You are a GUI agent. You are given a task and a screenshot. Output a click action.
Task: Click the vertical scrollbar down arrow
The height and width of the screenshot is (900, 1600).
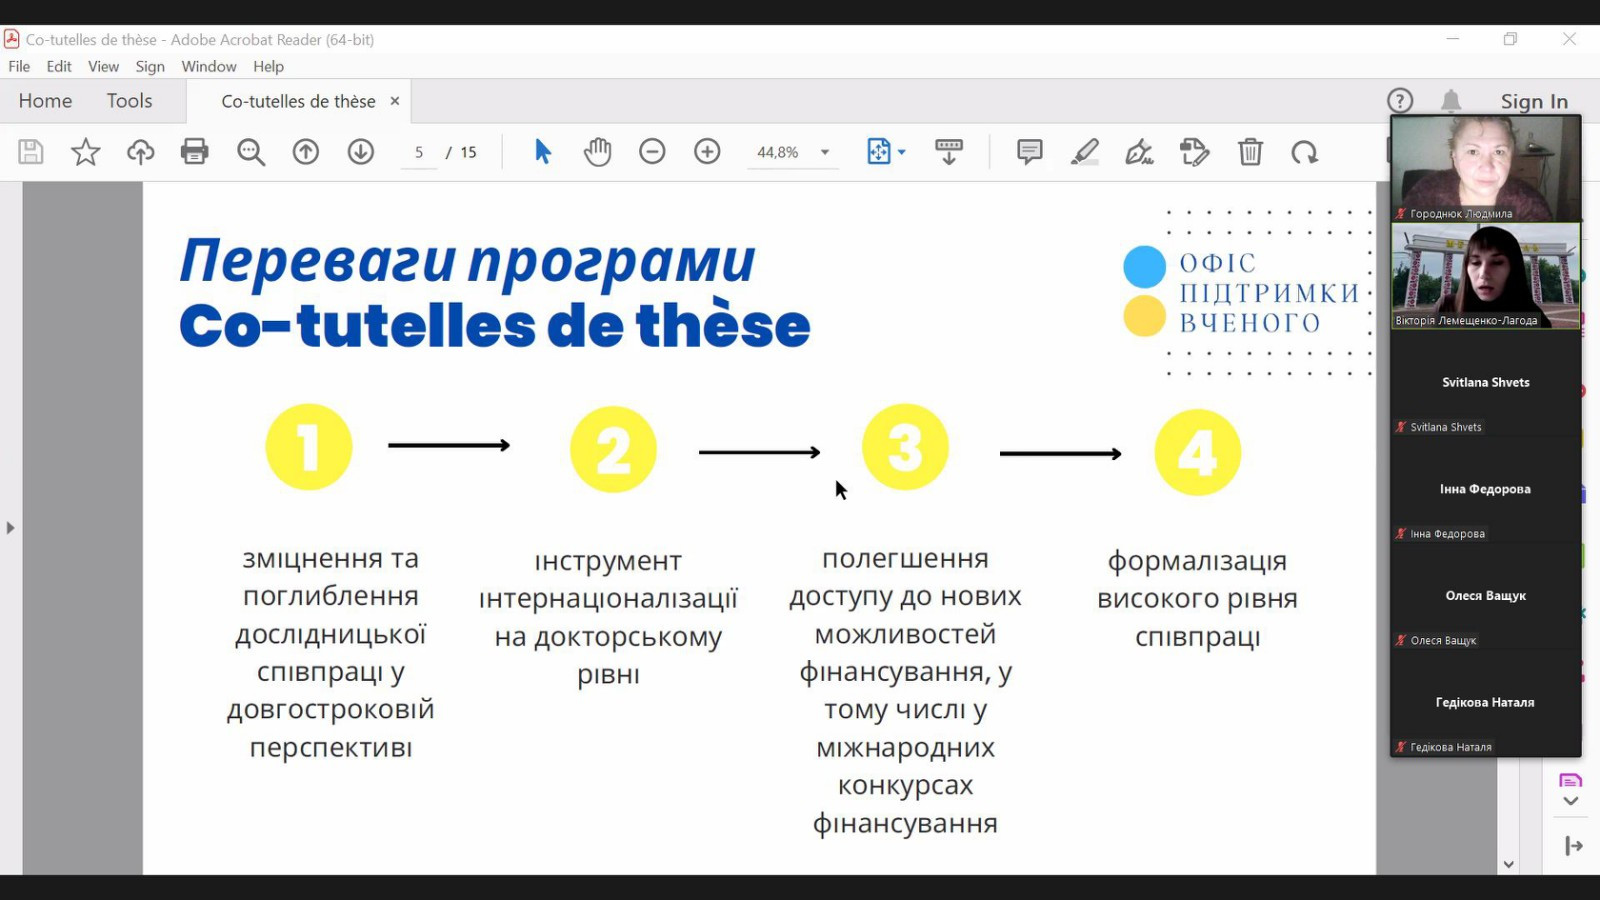point(1508,865)
